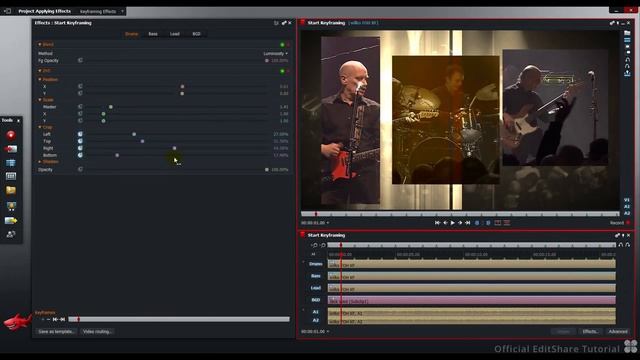Select the Drums tab in Effects panel
Screen dimensions: 640x360
coord(131,34)
